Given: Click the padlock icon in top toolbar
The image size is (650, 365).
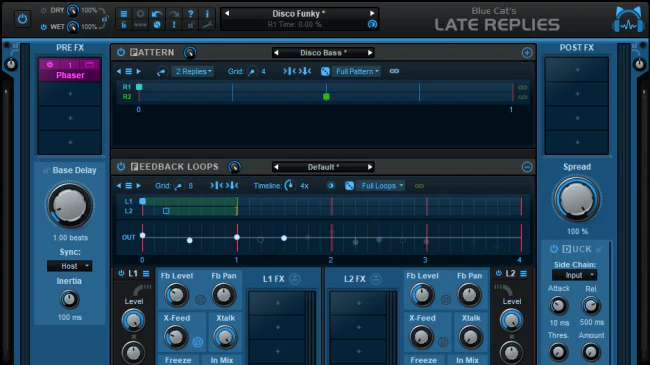Looking at the screenshot, I should 191,25.
